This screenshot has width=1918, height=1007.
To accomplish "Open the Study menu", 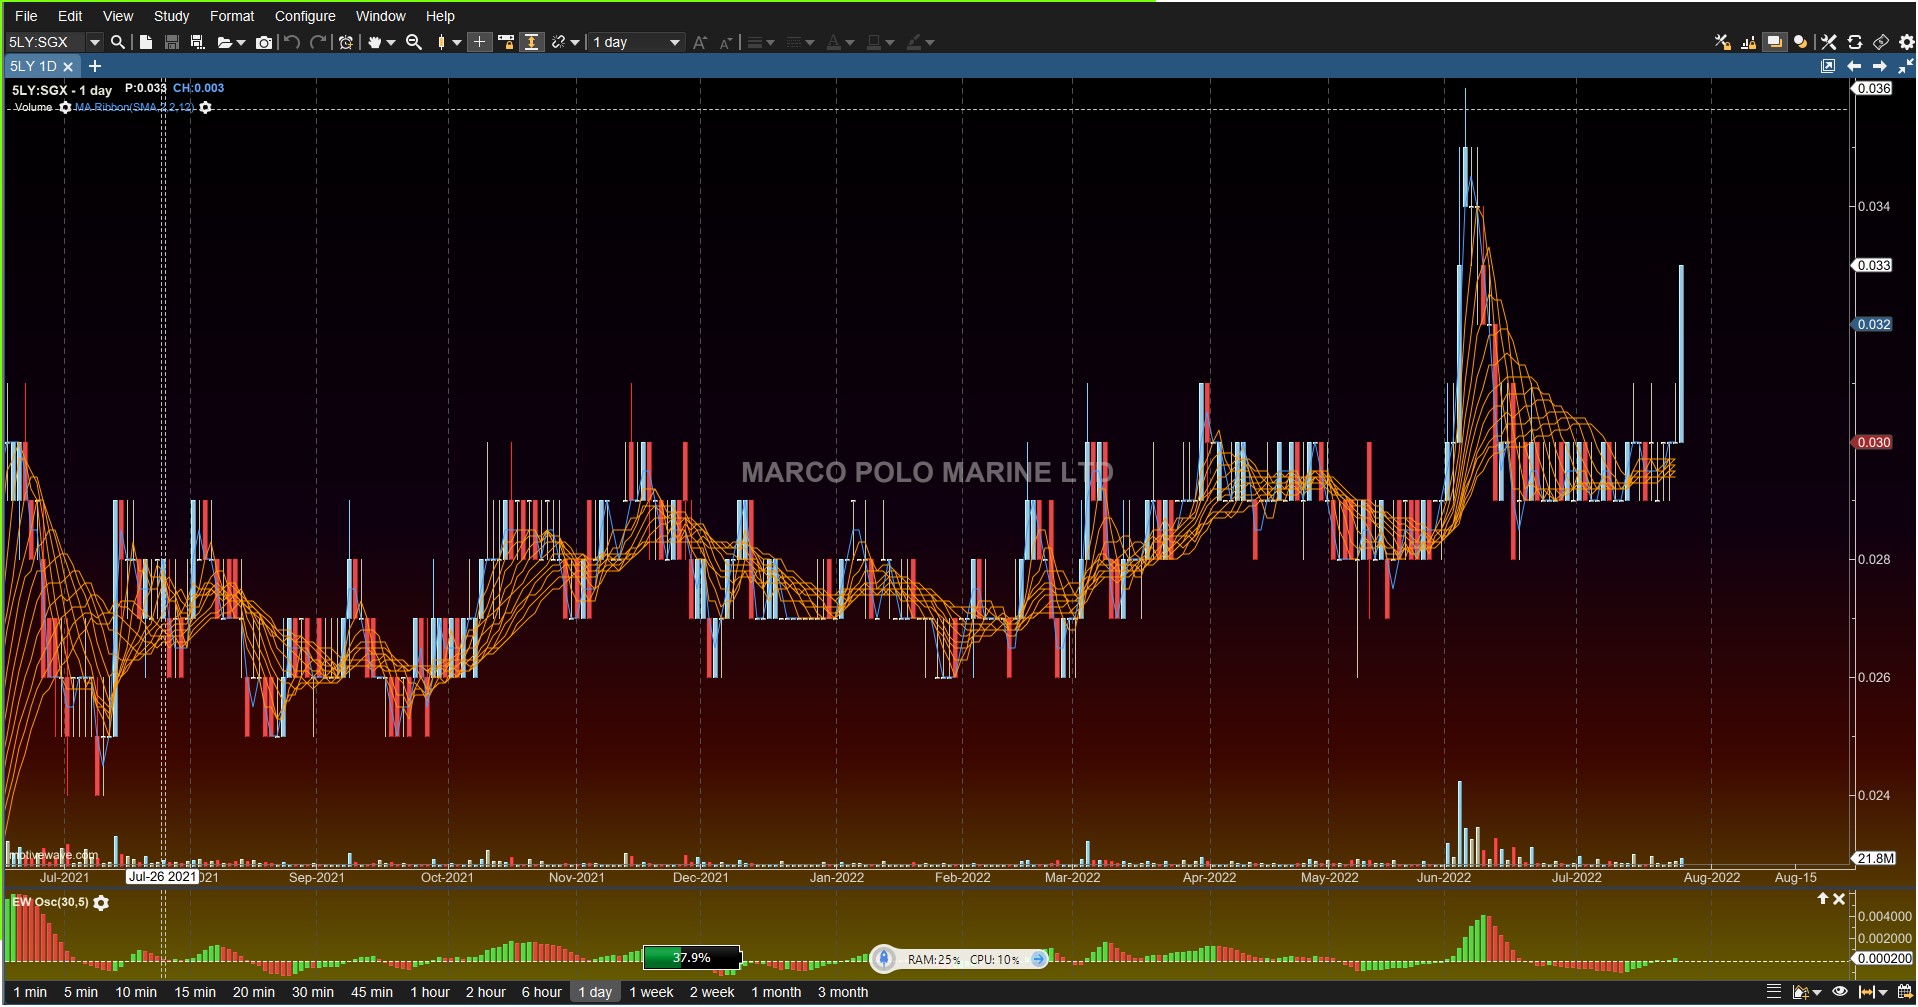I will pos(171,16).
